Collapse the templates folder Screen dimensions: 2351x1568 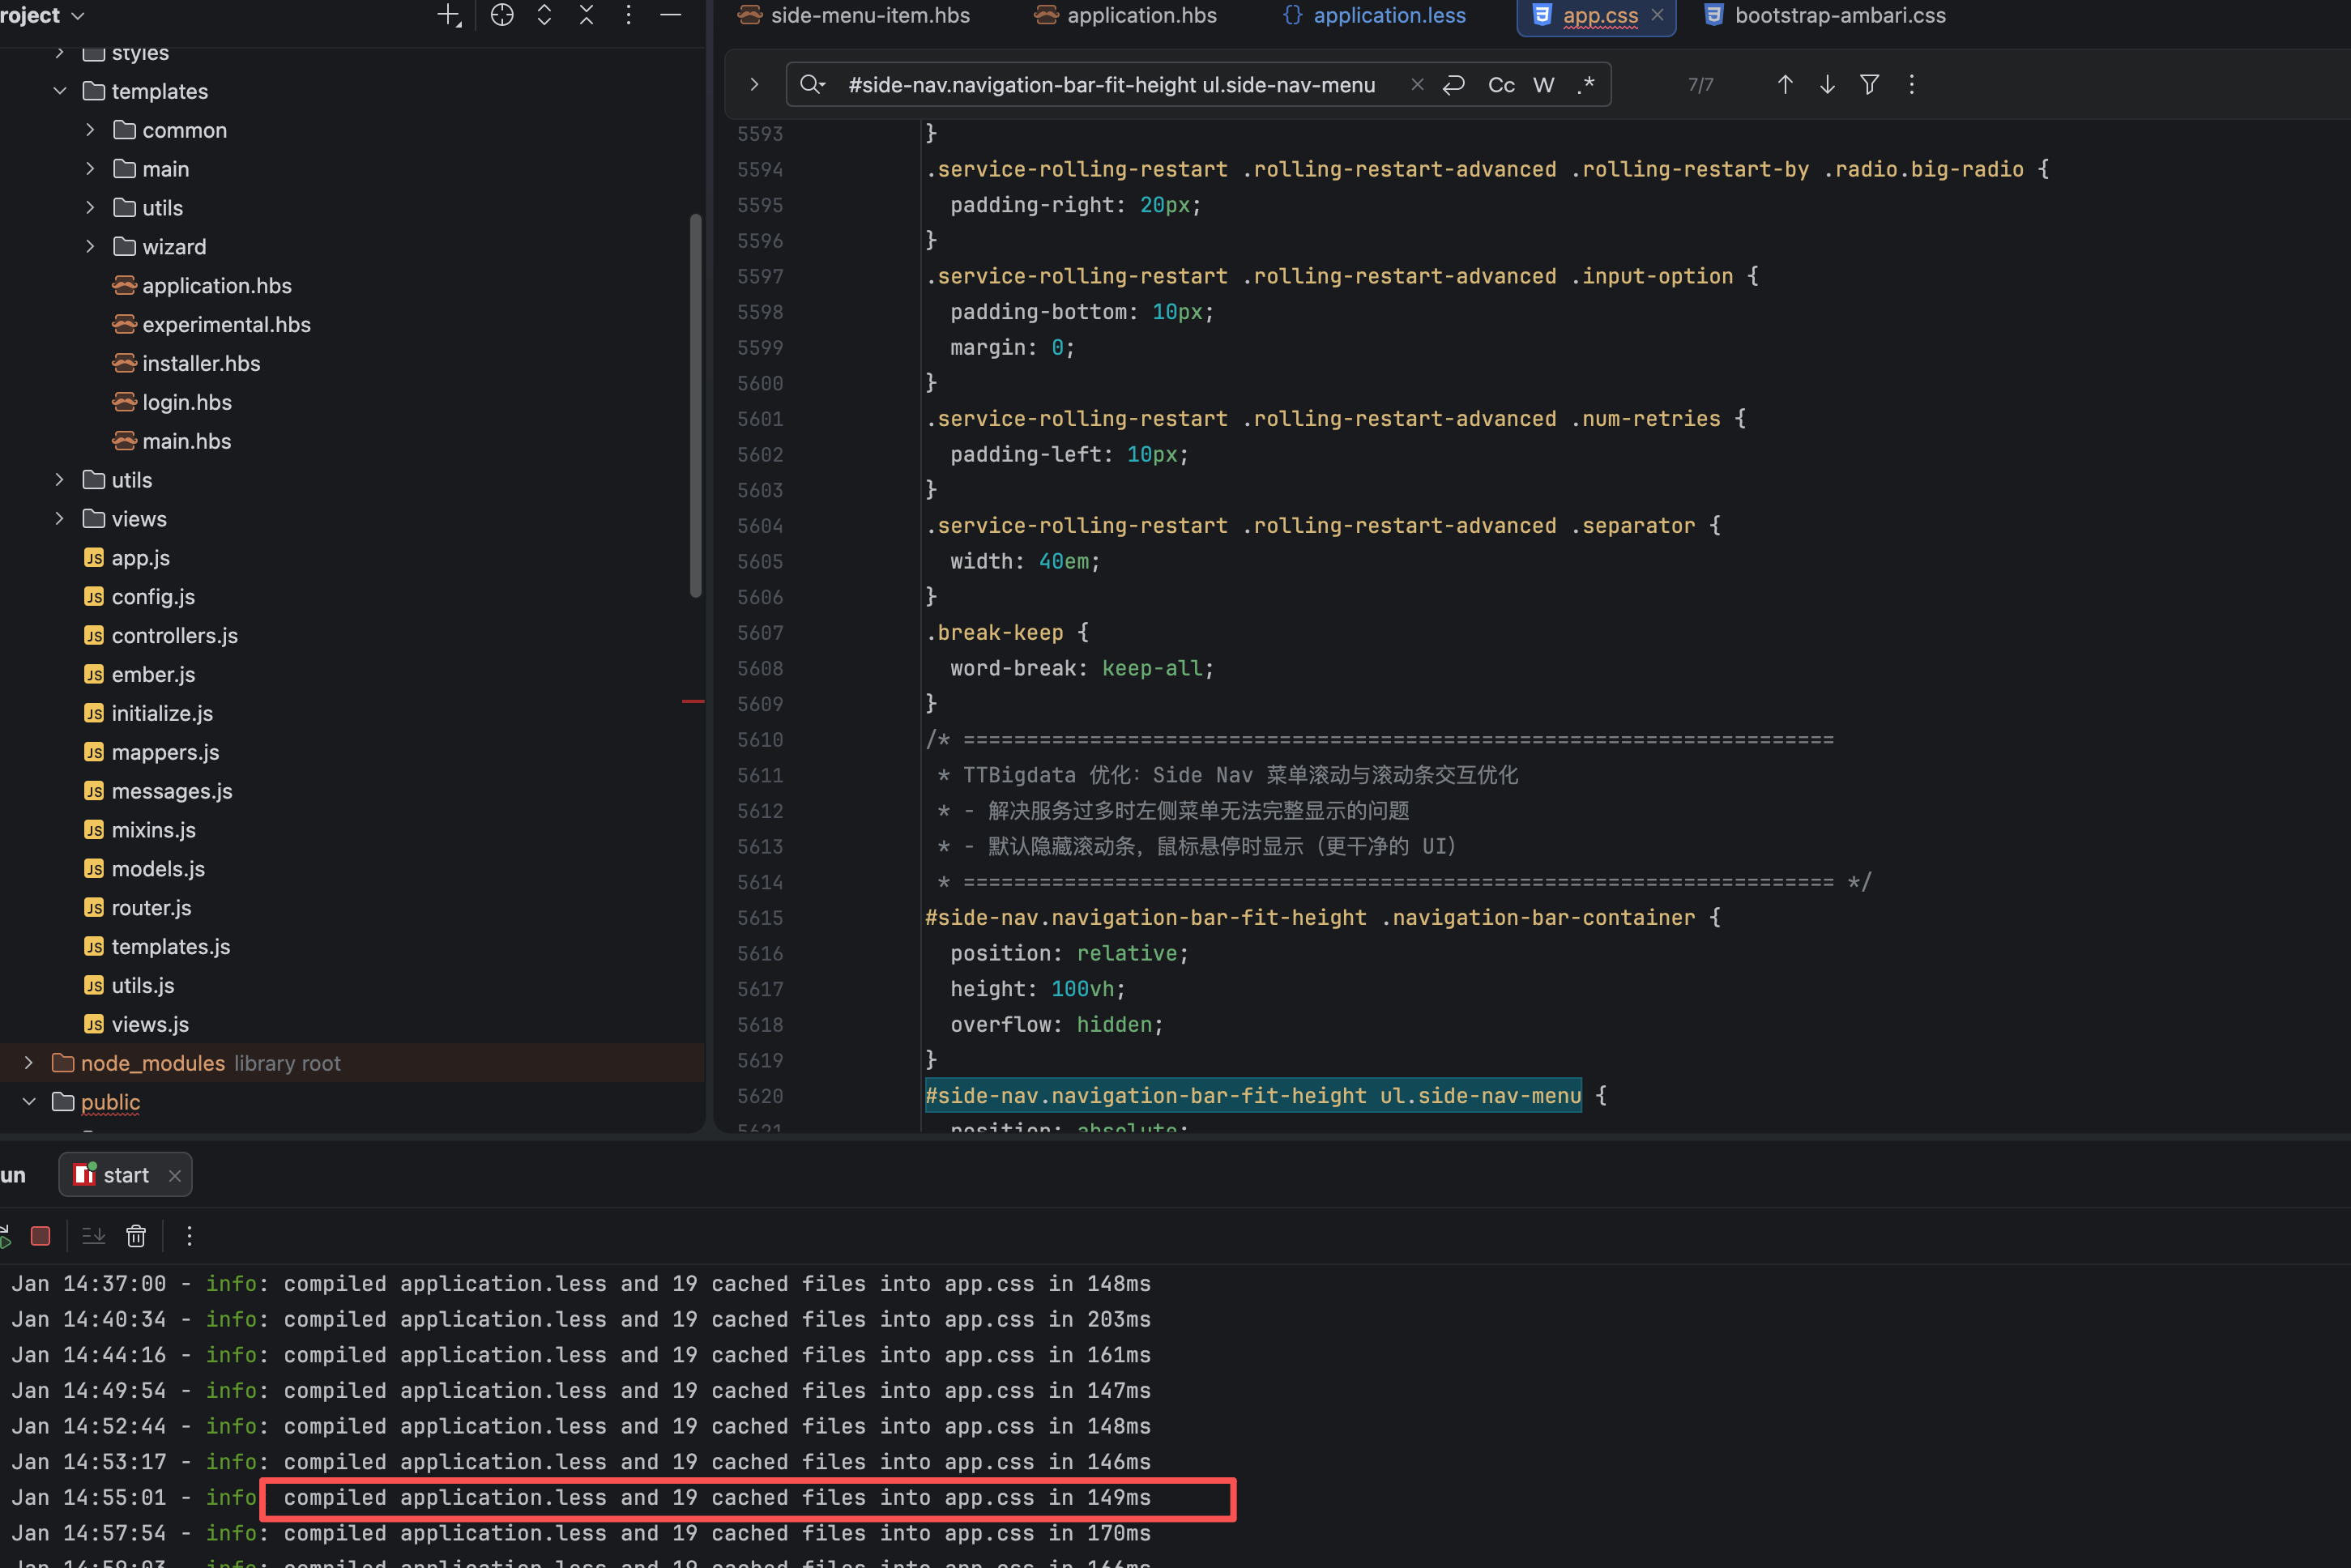[60, 91]
